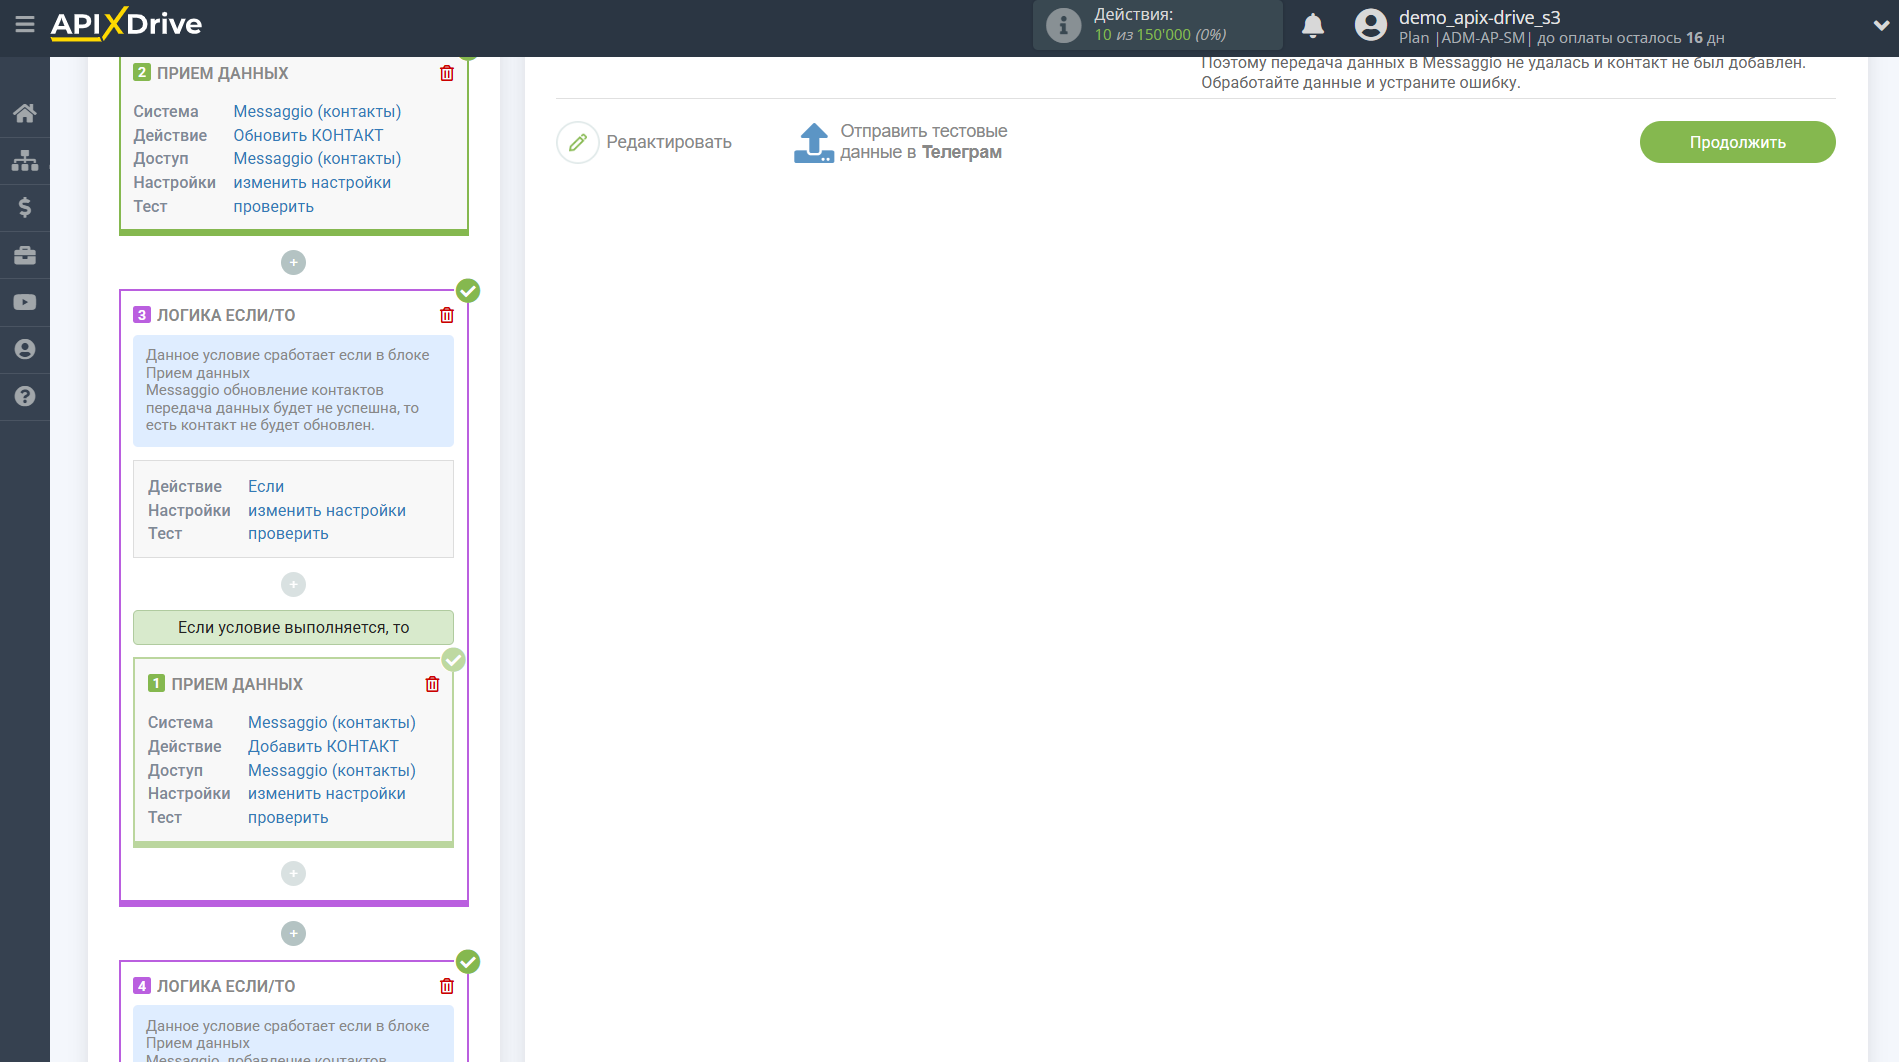This screenshot has height=1062, width=1899.
Task: Open Messaggio (контакты) access link in block 2
Action: click(x=317, y=158)
